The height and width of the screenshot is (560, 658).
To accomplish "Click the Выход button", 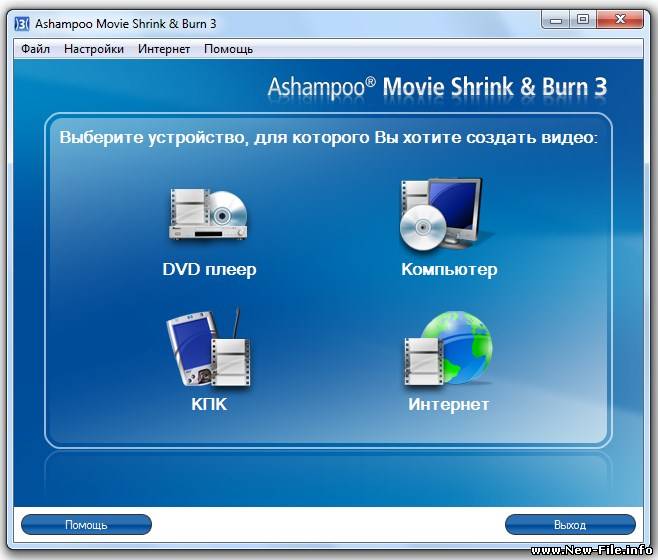I will point(570,525).
